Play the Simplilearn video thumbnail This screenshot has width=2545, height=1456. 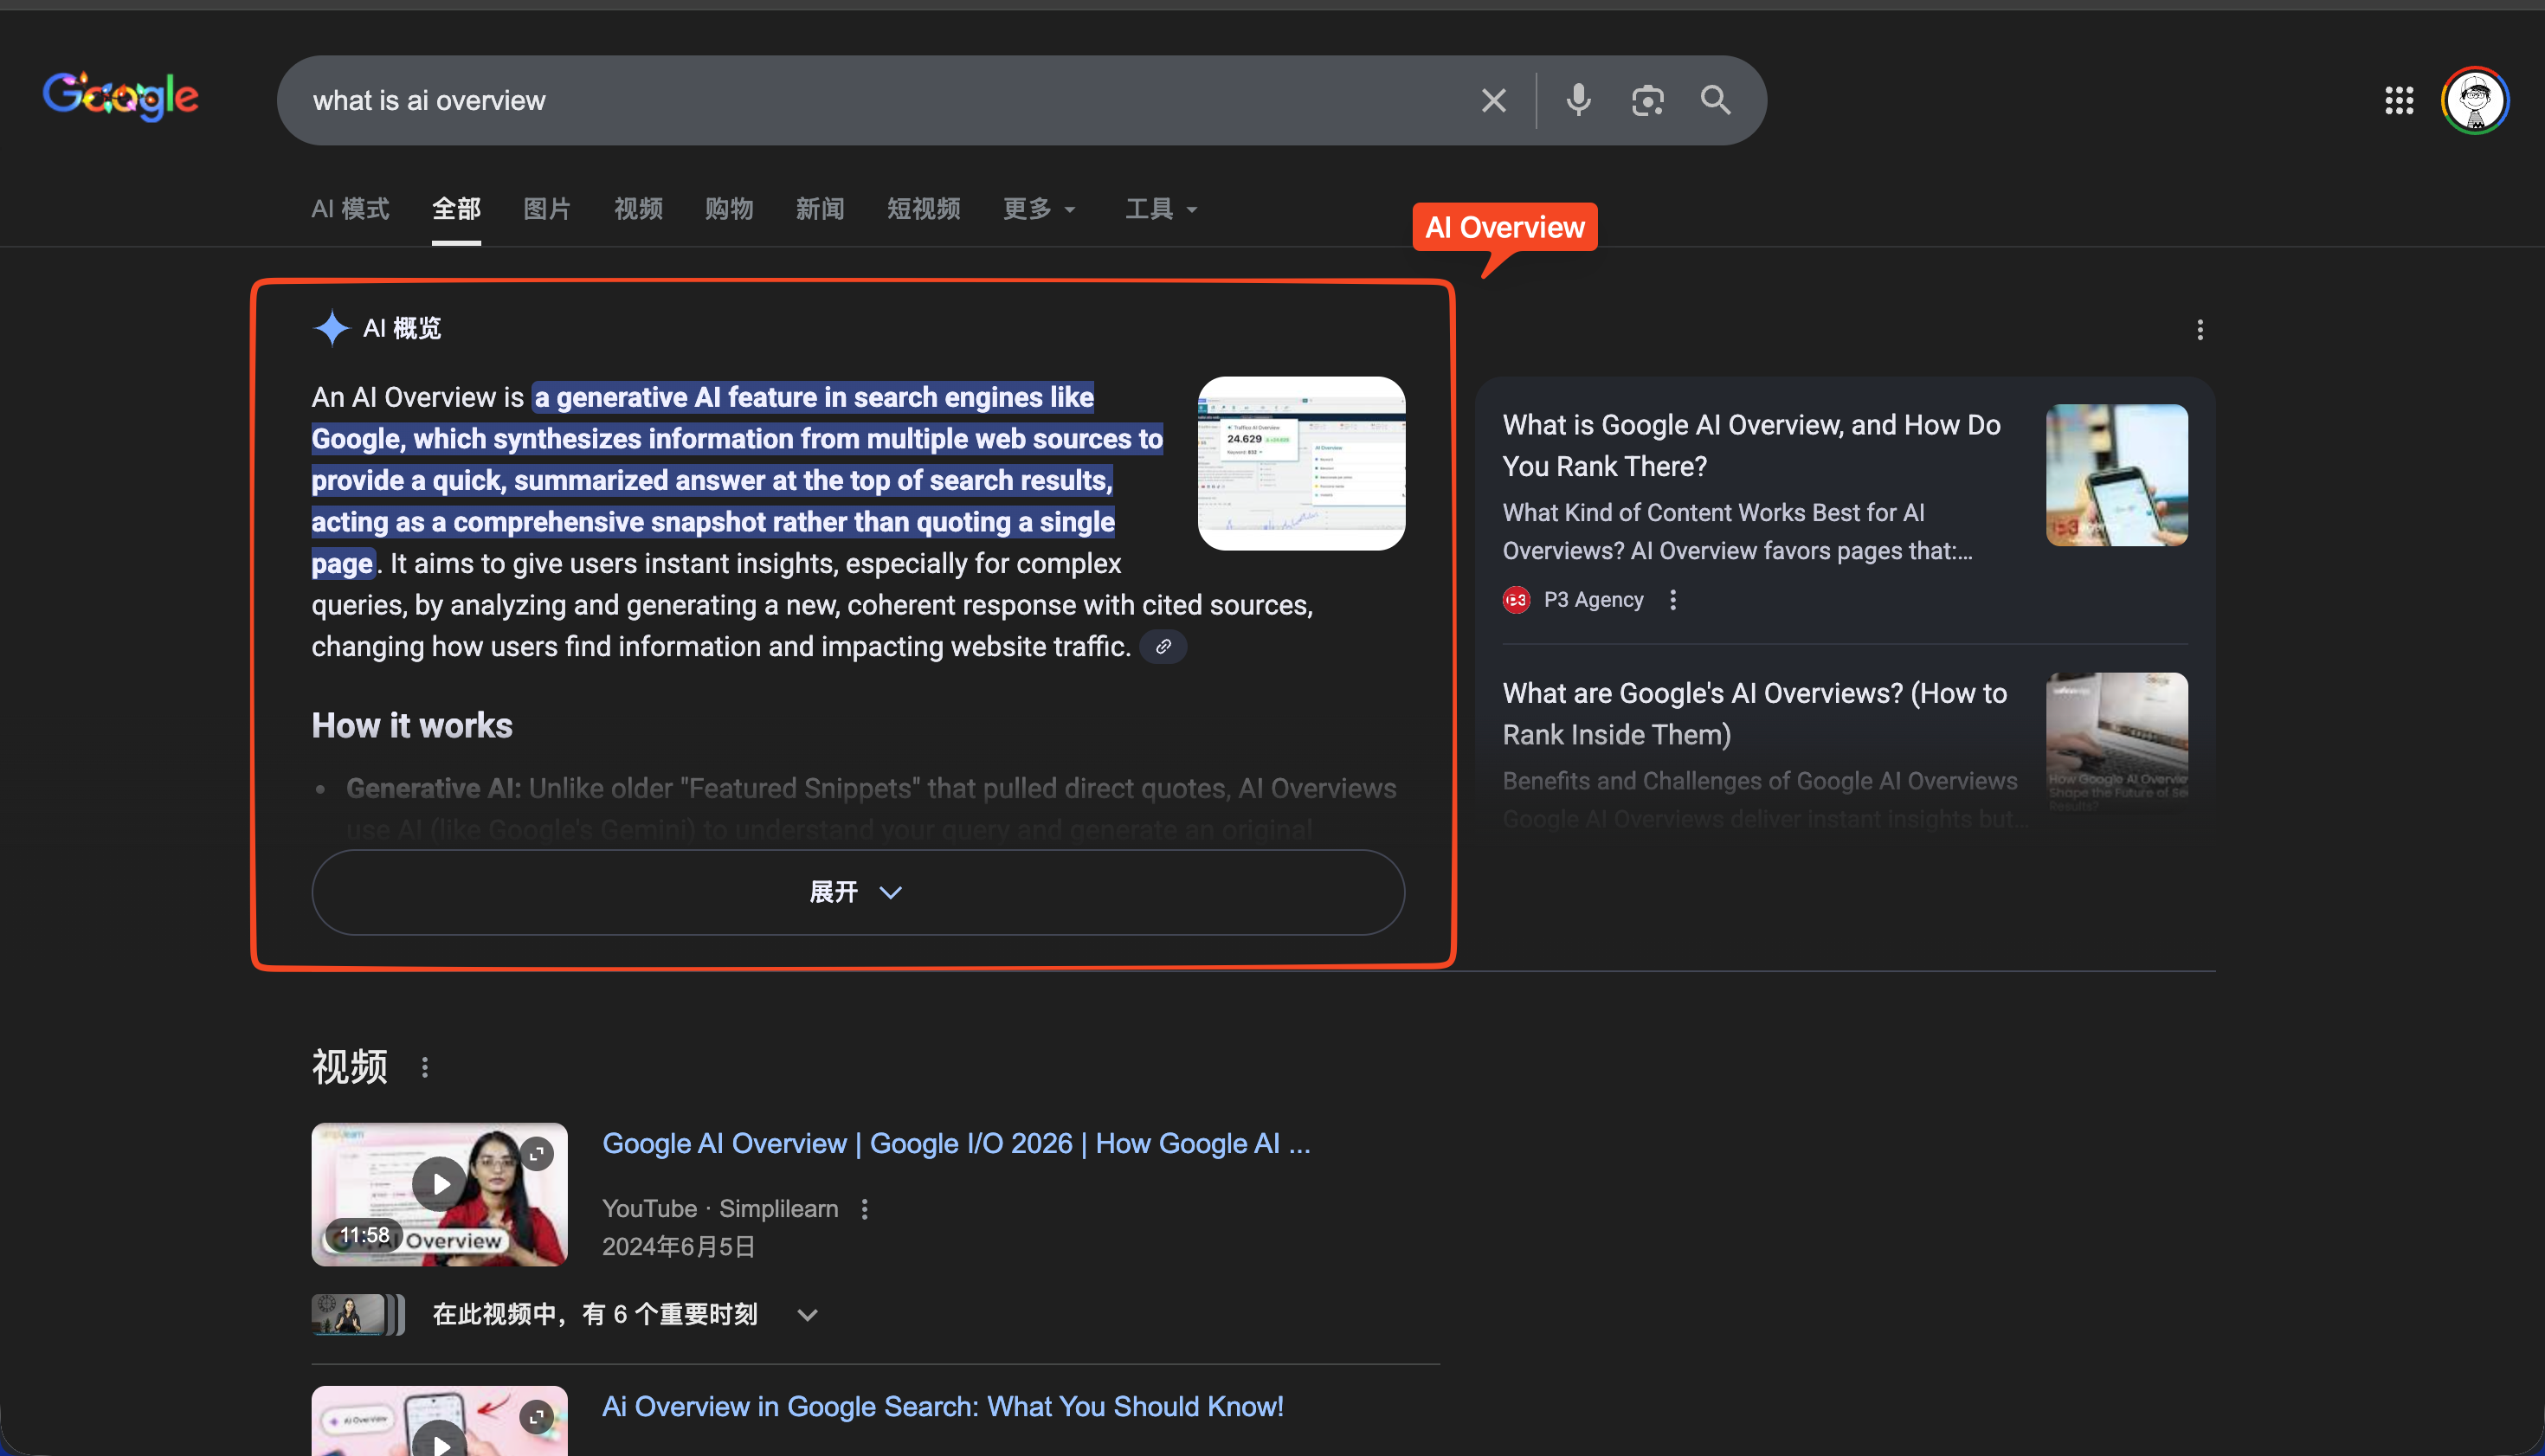coord(439,1185)
